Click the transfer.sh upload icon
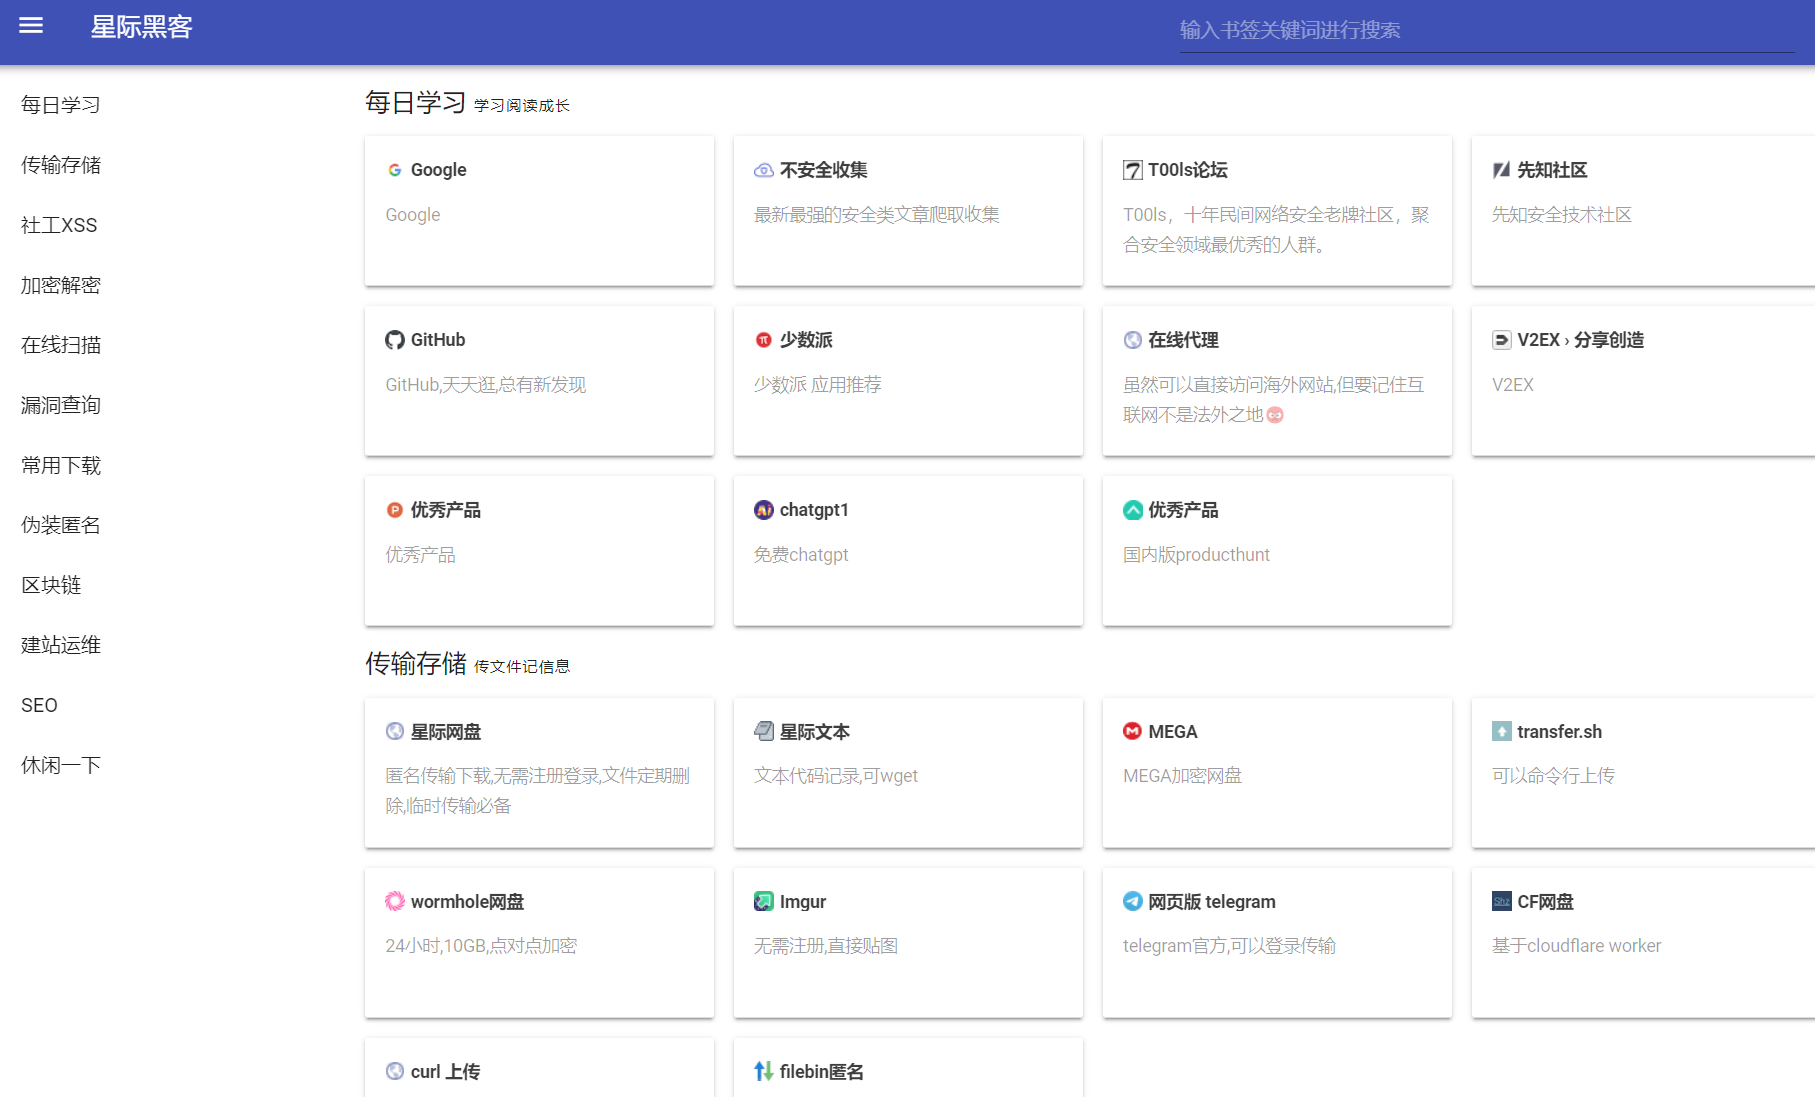This screenshot has width=1815, height=1097. point(1502,732)
